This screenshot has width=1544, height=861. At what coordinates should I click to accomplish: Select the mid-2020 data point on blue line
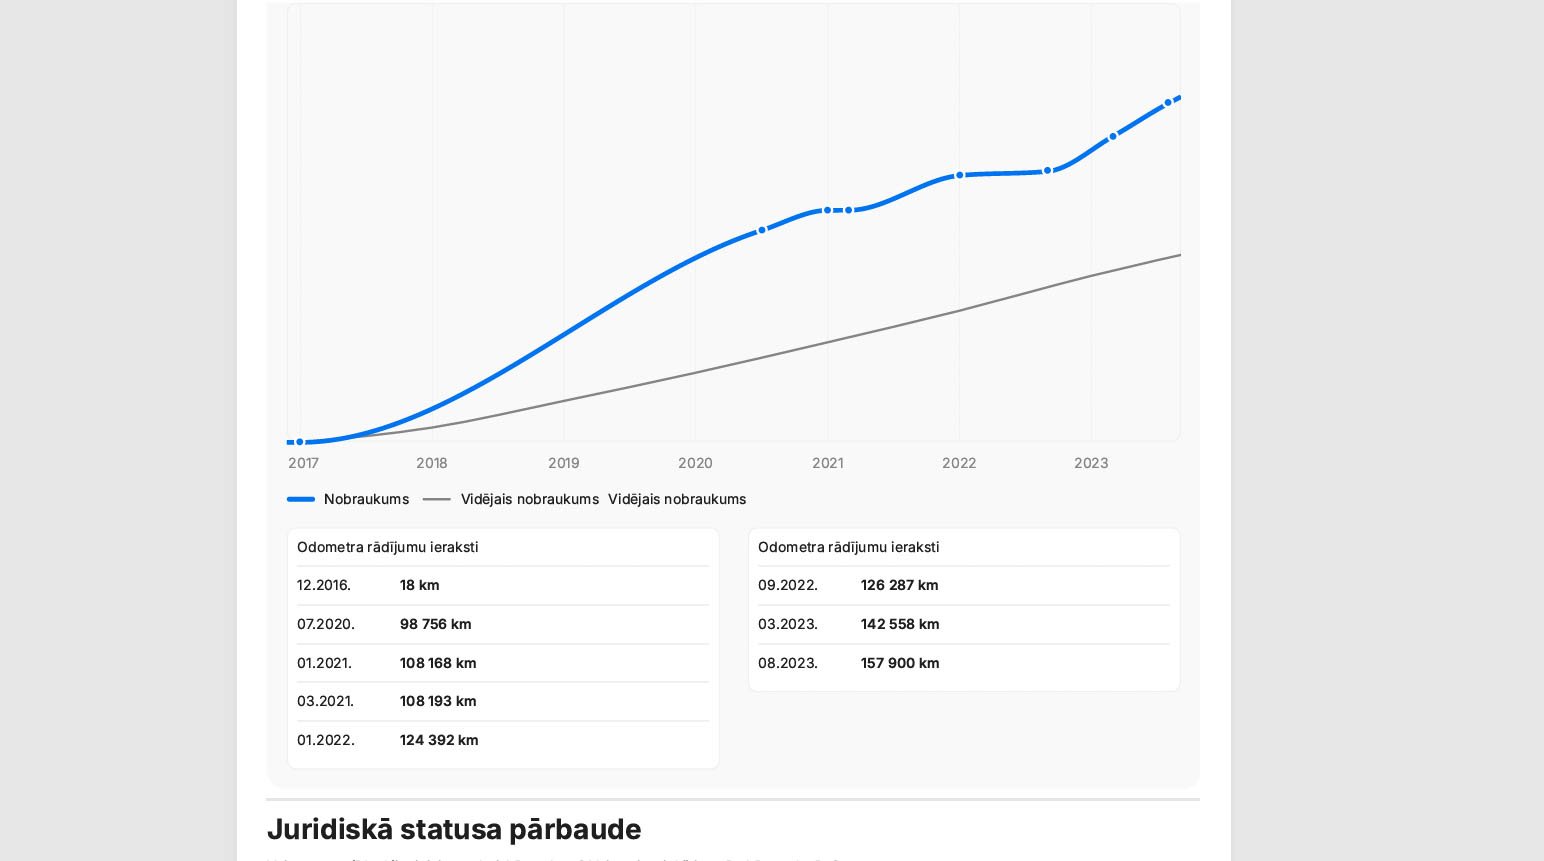[762, 230]
